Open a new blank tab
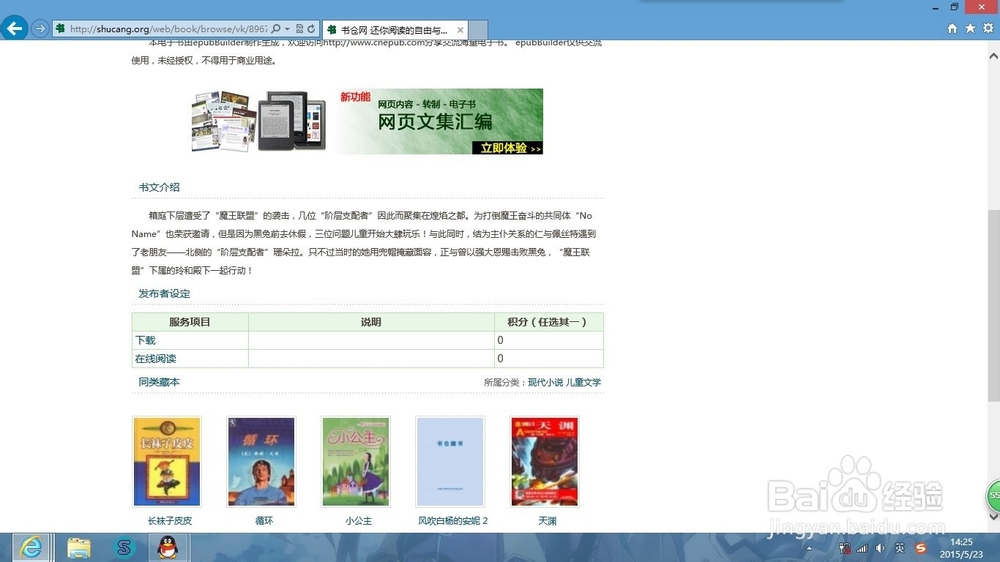 coord(478,30)
